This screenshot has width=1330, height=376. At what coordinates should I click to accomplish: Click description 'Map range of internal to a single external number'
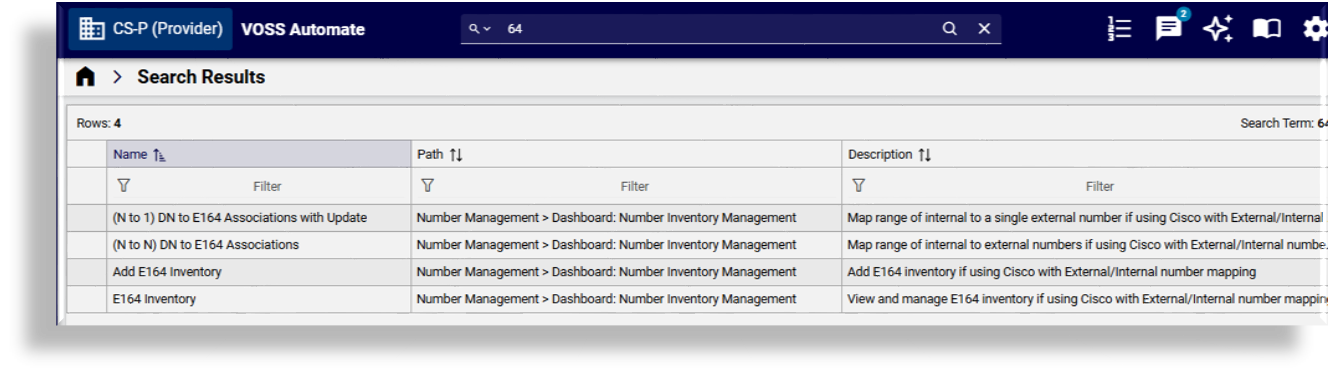pos(1086,217)
